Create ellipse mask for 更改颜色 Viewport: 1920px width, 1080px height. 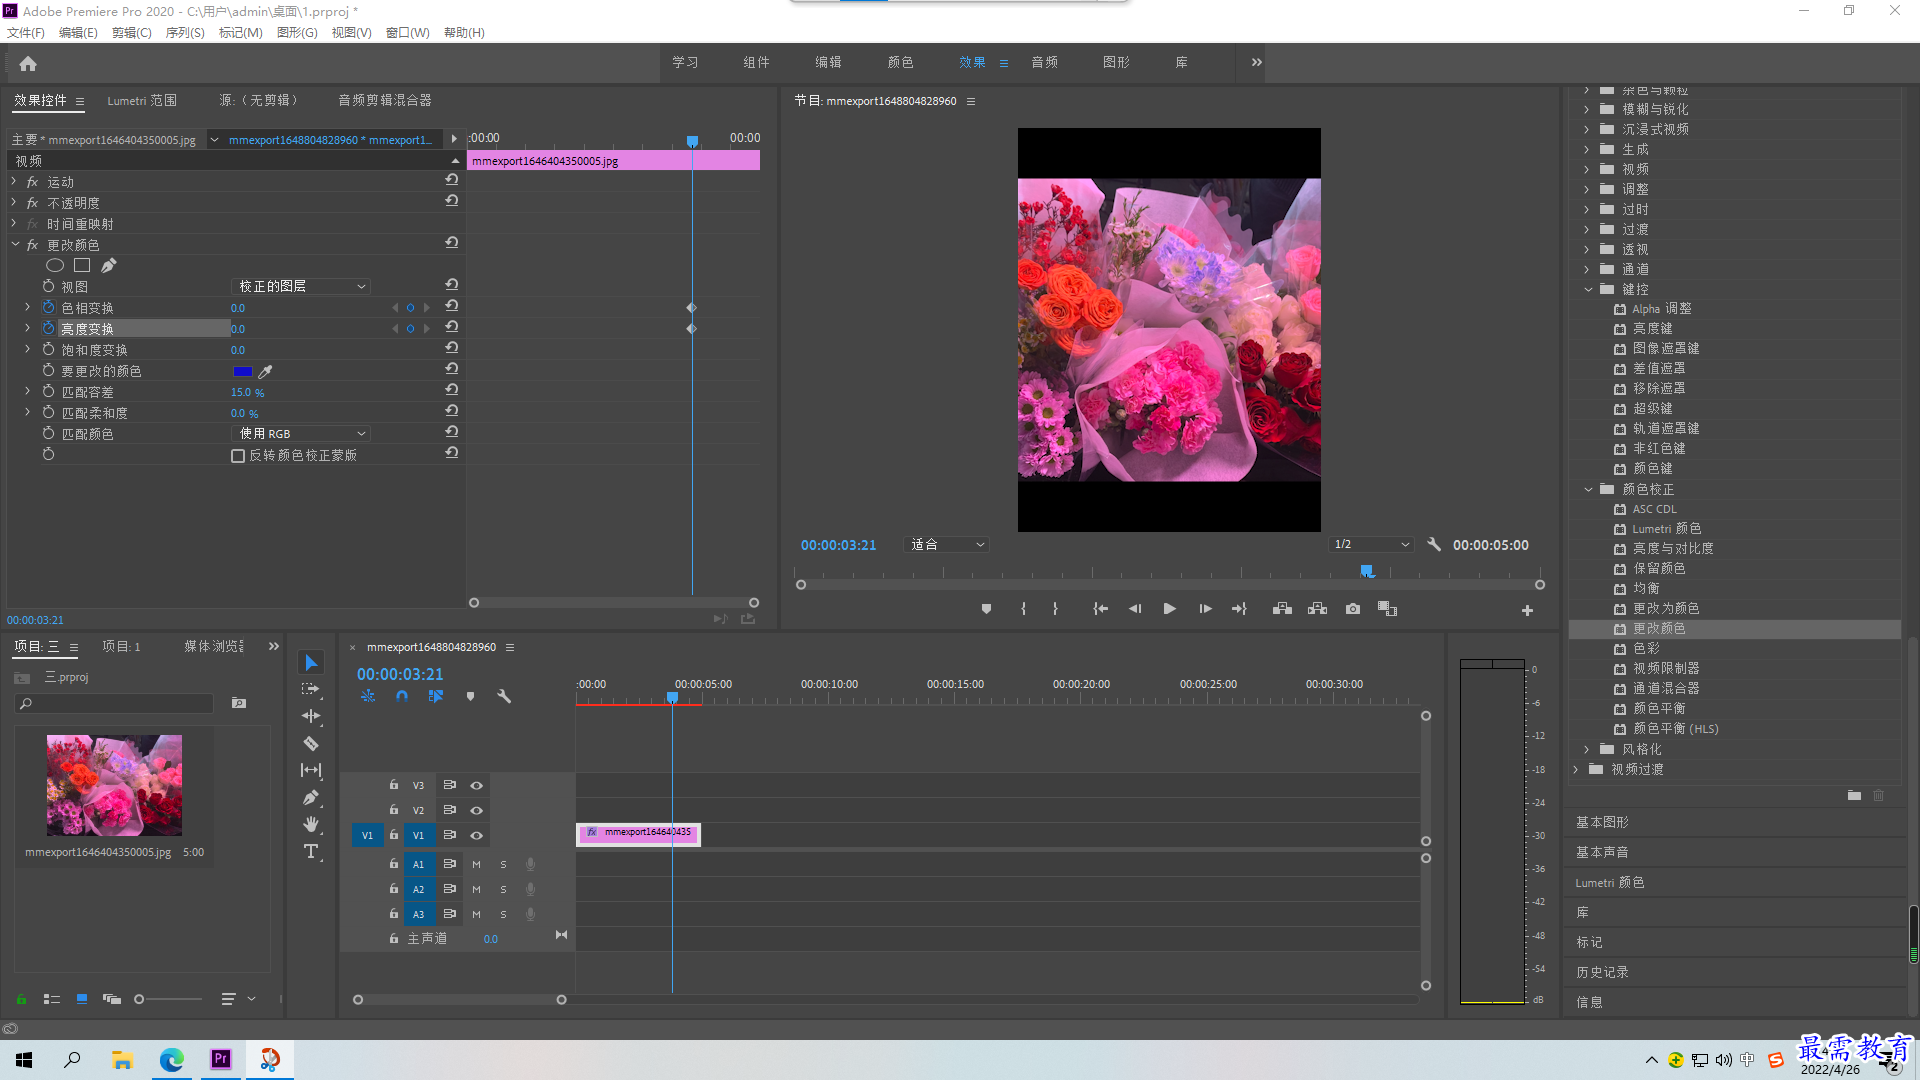(x=55, y=265)
